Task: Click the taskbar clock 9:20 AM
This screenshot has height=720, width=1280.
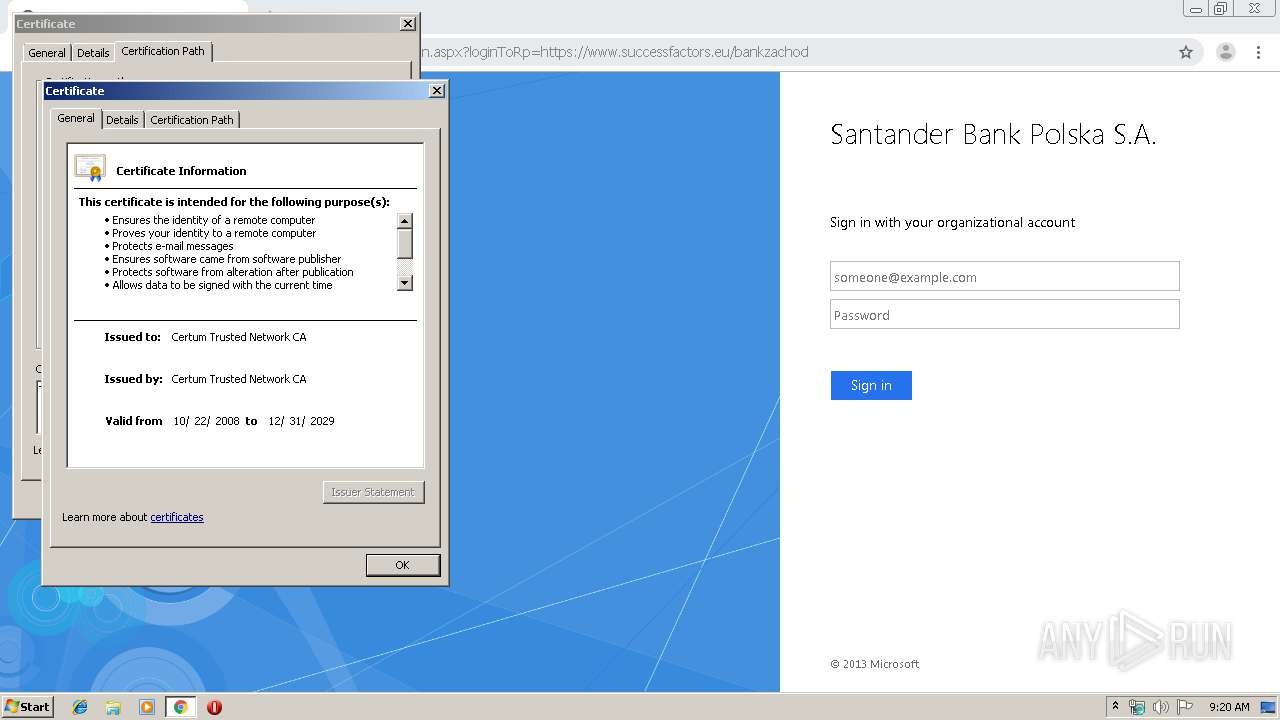Action: pyautogui.click(x=1229, y=707)
